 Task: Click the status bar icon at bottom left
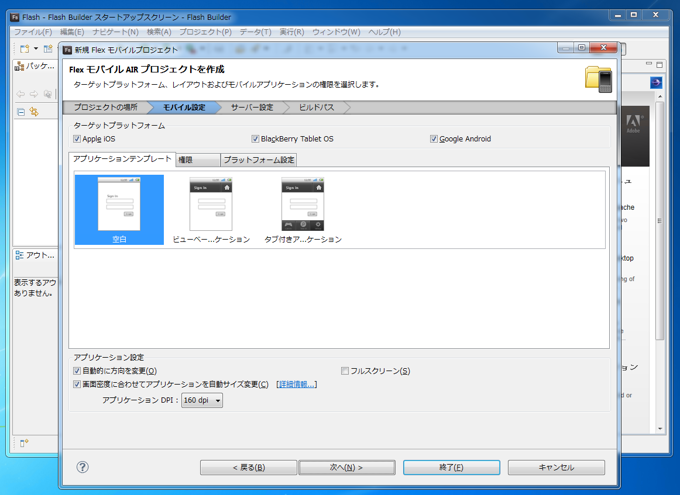[24, 443]
